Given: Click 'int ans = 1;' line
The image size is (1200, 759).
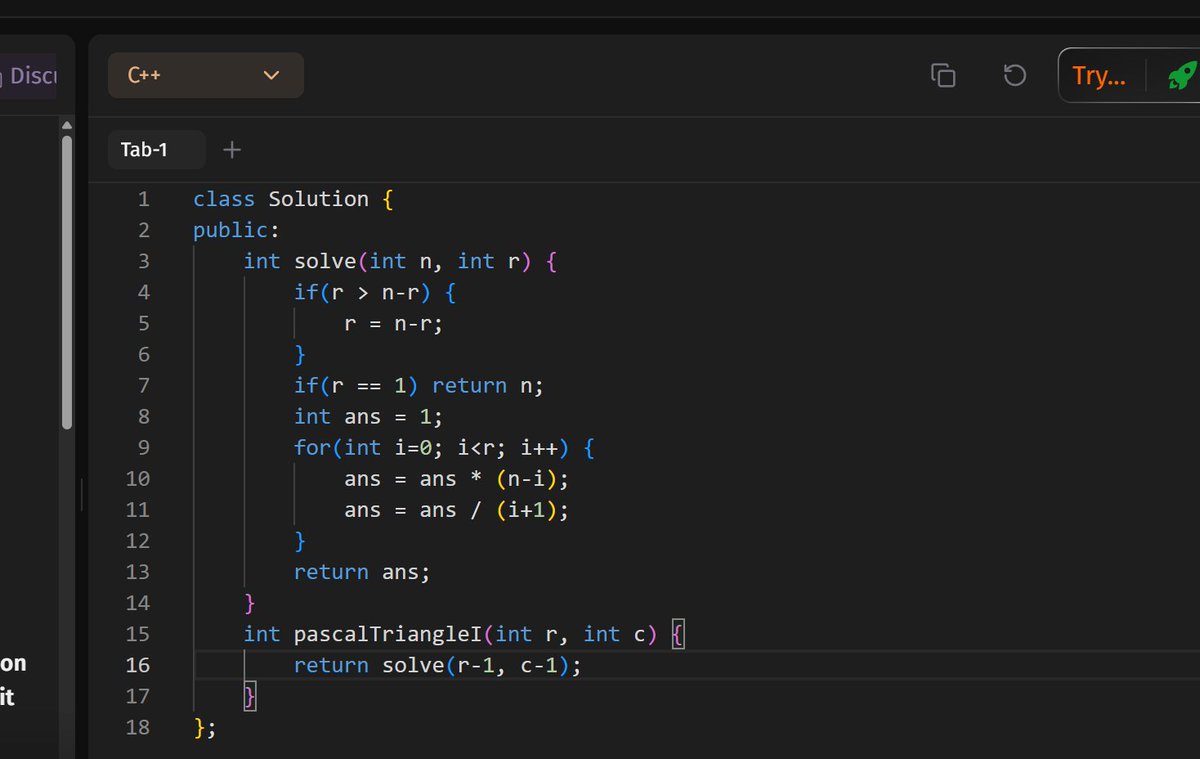Looking at the screenshot, I should tap(368, 416).
